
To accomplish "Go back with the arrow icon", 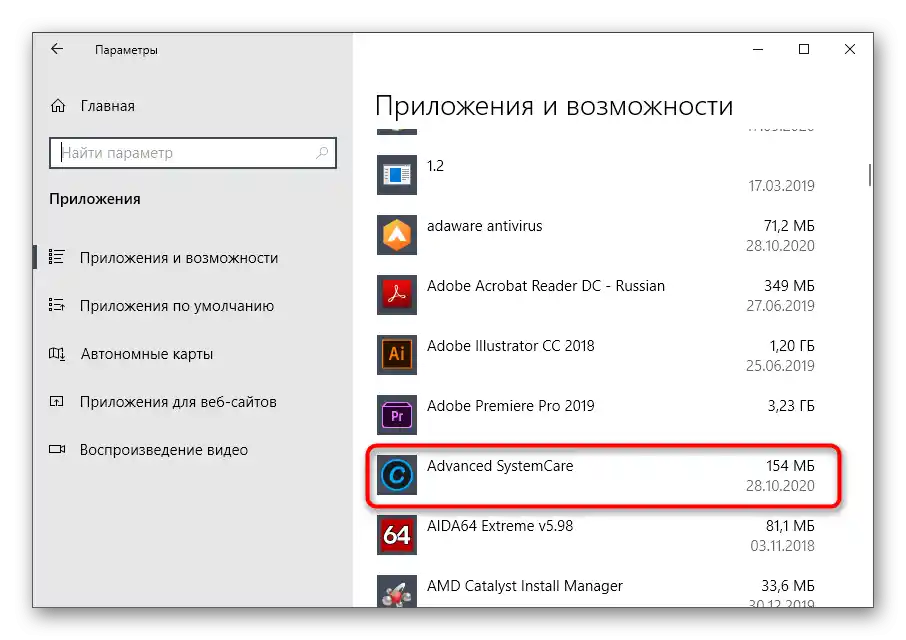I will tap(57, 49).
